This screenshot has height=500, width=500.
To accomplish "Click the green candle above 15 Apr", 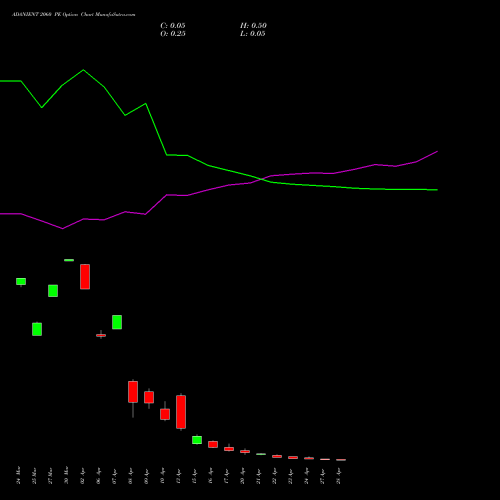I will pos(197,440).
